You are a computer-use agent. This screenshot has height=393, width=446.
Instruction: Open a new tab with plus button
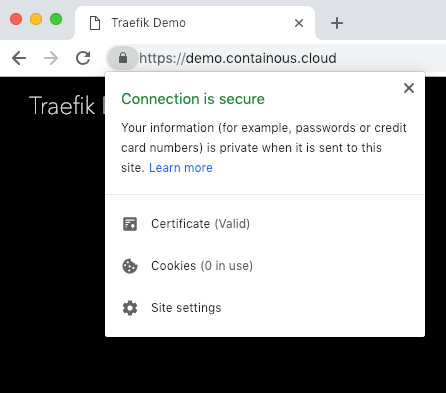click(x=337, y=23)
